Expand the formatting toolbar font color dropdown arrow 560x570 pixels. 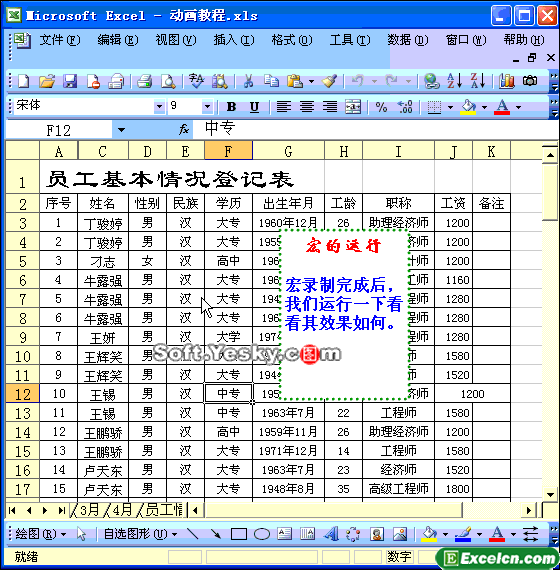pyautogui.click(x=519, y=107)
